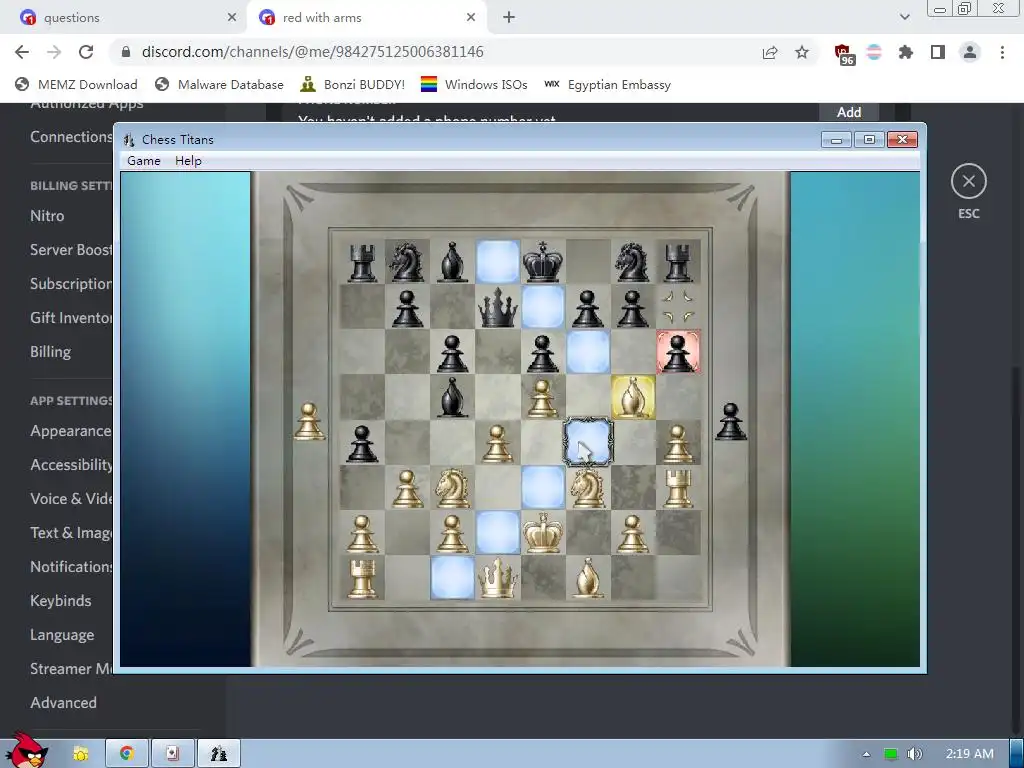The width and height of the screenshot is (1024, 768).
Task: Reload the current page
Action: pos(86,52)
